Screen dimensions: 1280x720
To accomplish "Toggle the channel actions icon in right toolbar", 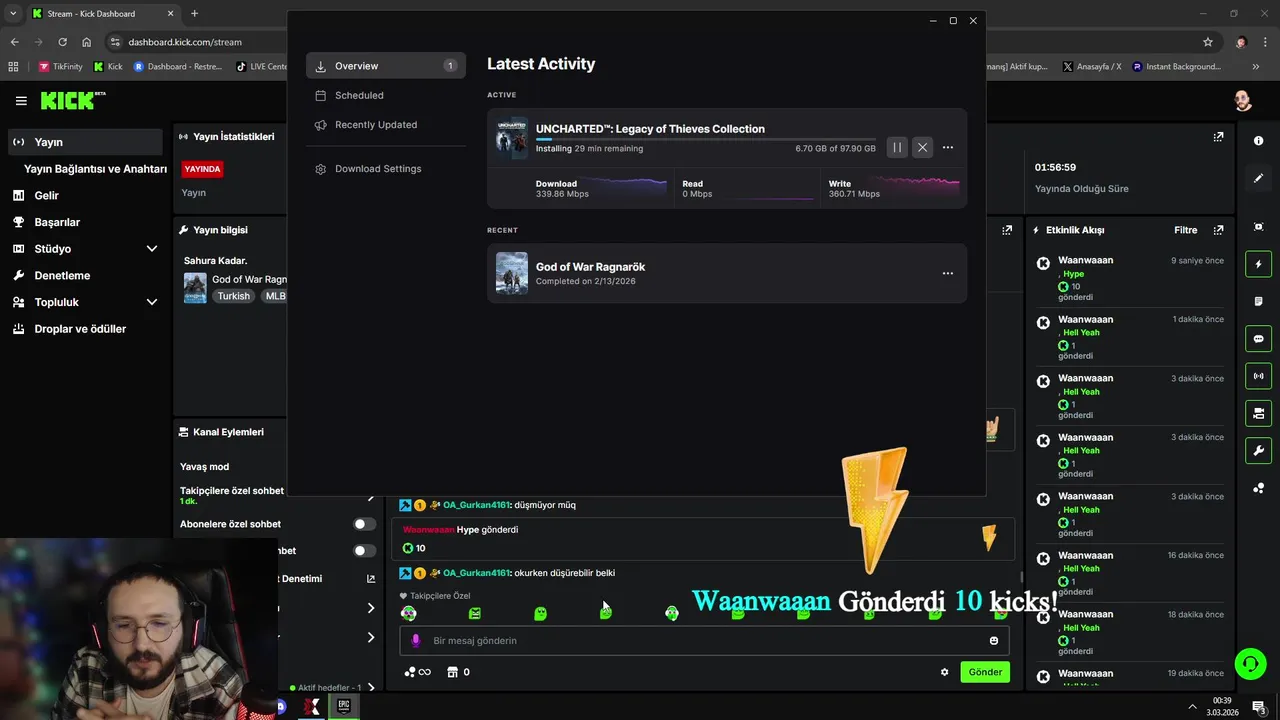I will click(1258, 413).
